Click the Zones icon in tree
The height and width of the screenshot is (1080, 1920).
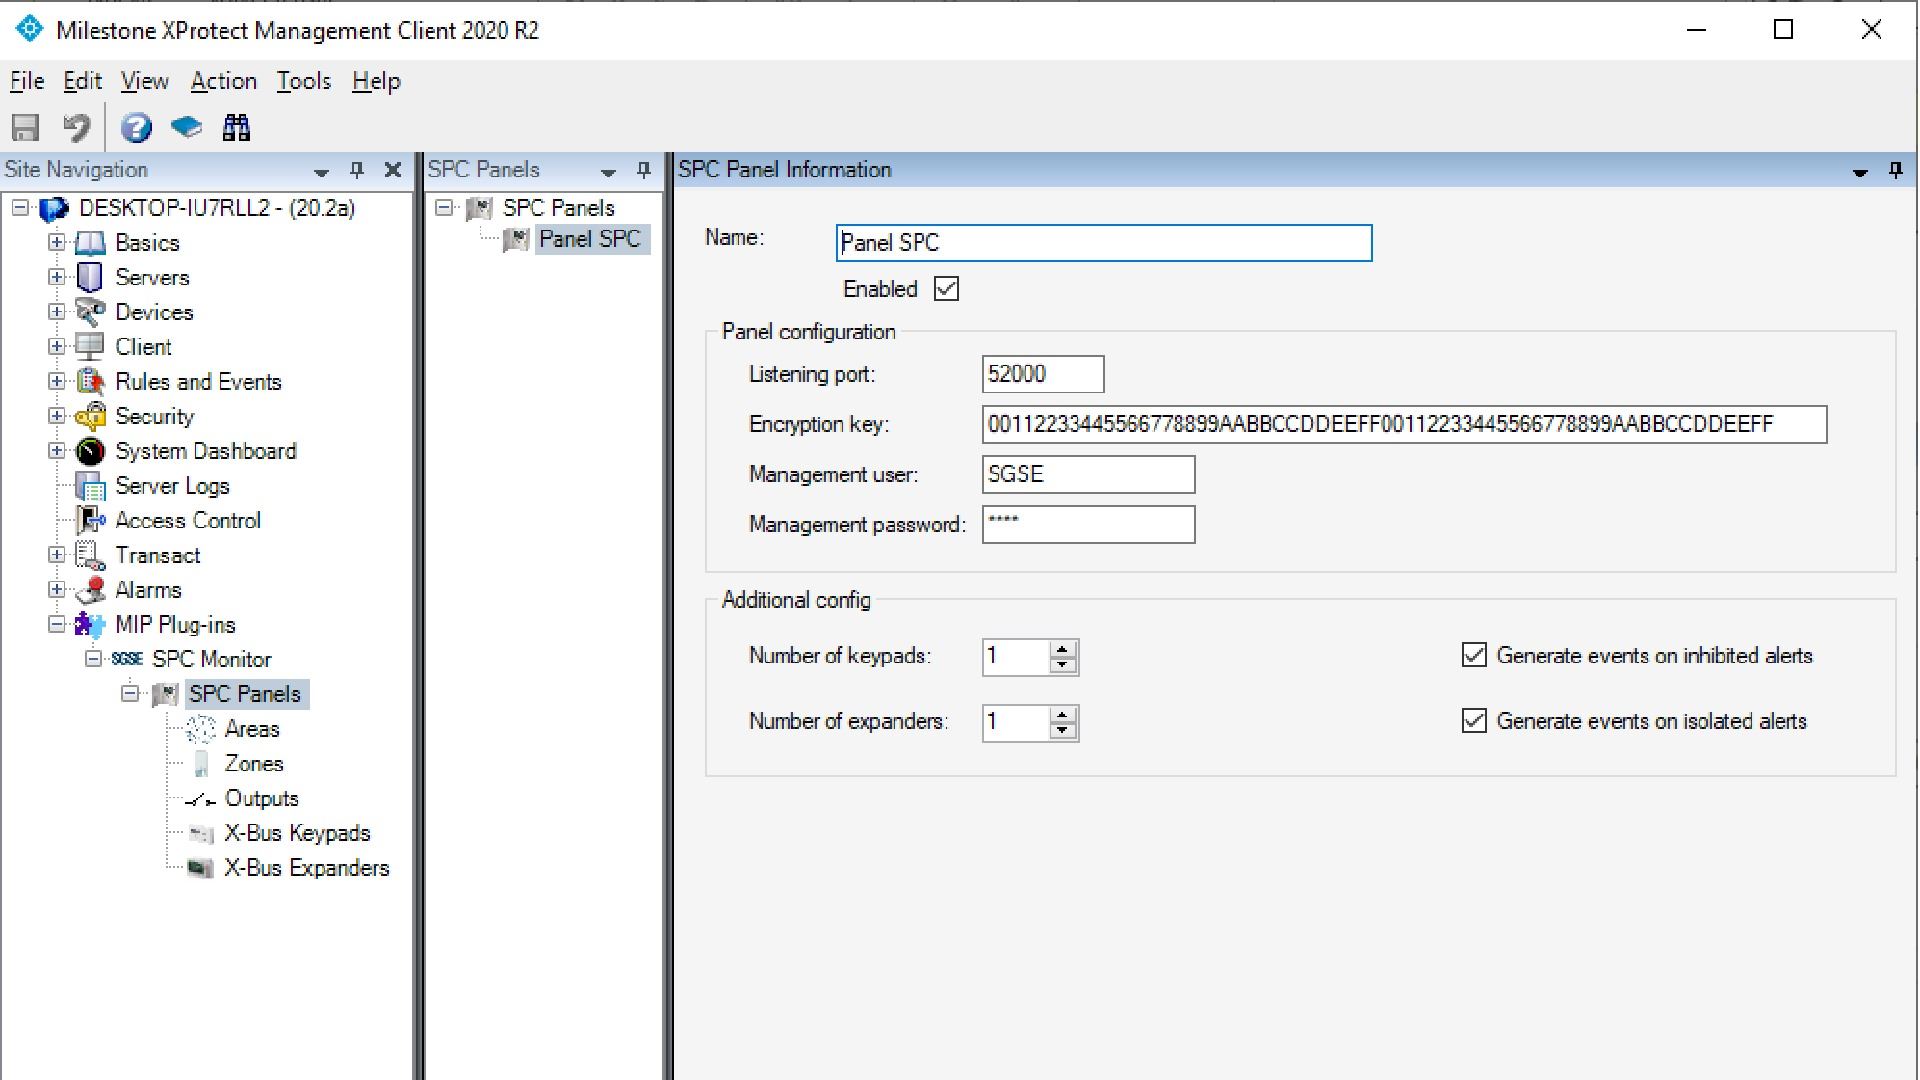(x=201, y=764)
